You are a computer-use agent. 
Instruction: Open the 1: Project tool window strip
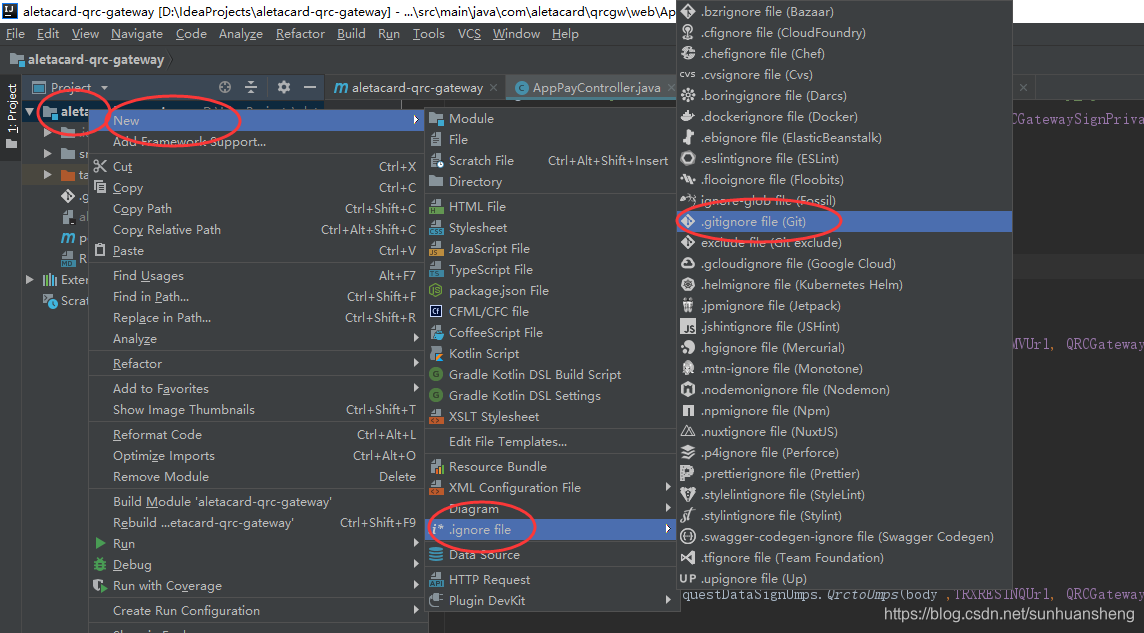[11, 115]
